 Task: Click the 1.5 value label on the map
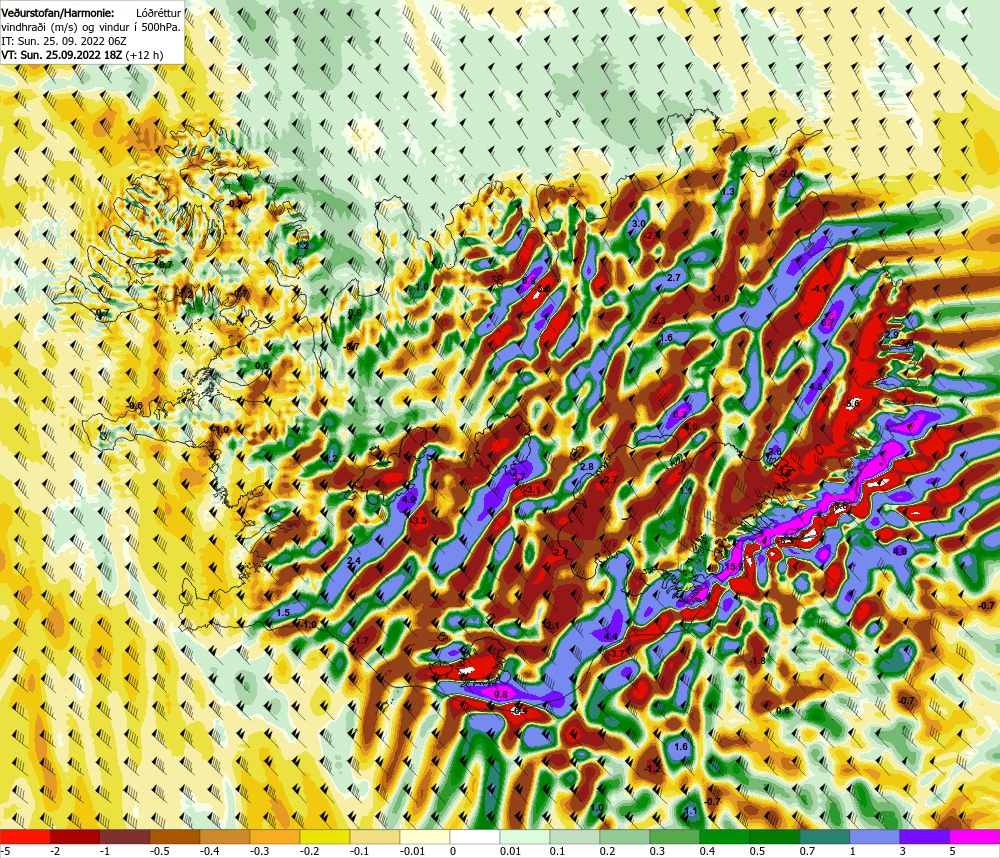point(284,612)
